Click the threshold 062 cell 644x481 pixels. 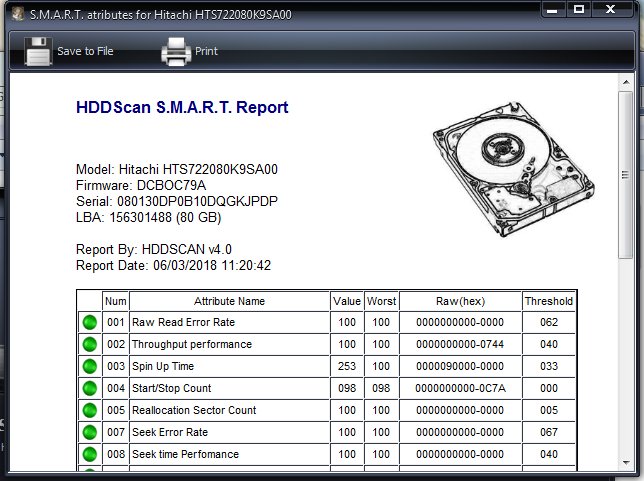[x=549, y=322]
